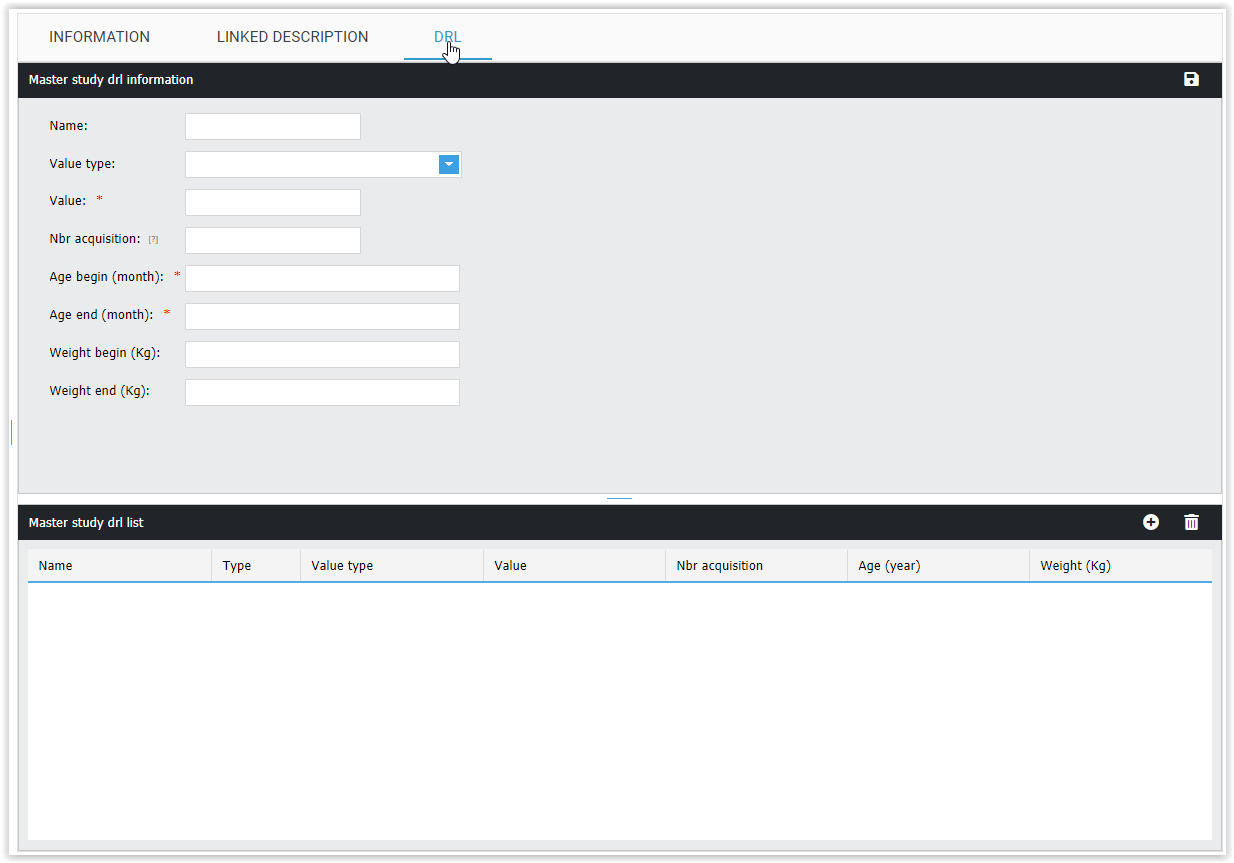This screenshot has height=863, width=1234.
Task: Open the Value type dropdown arrow
Action: point(449,165)
